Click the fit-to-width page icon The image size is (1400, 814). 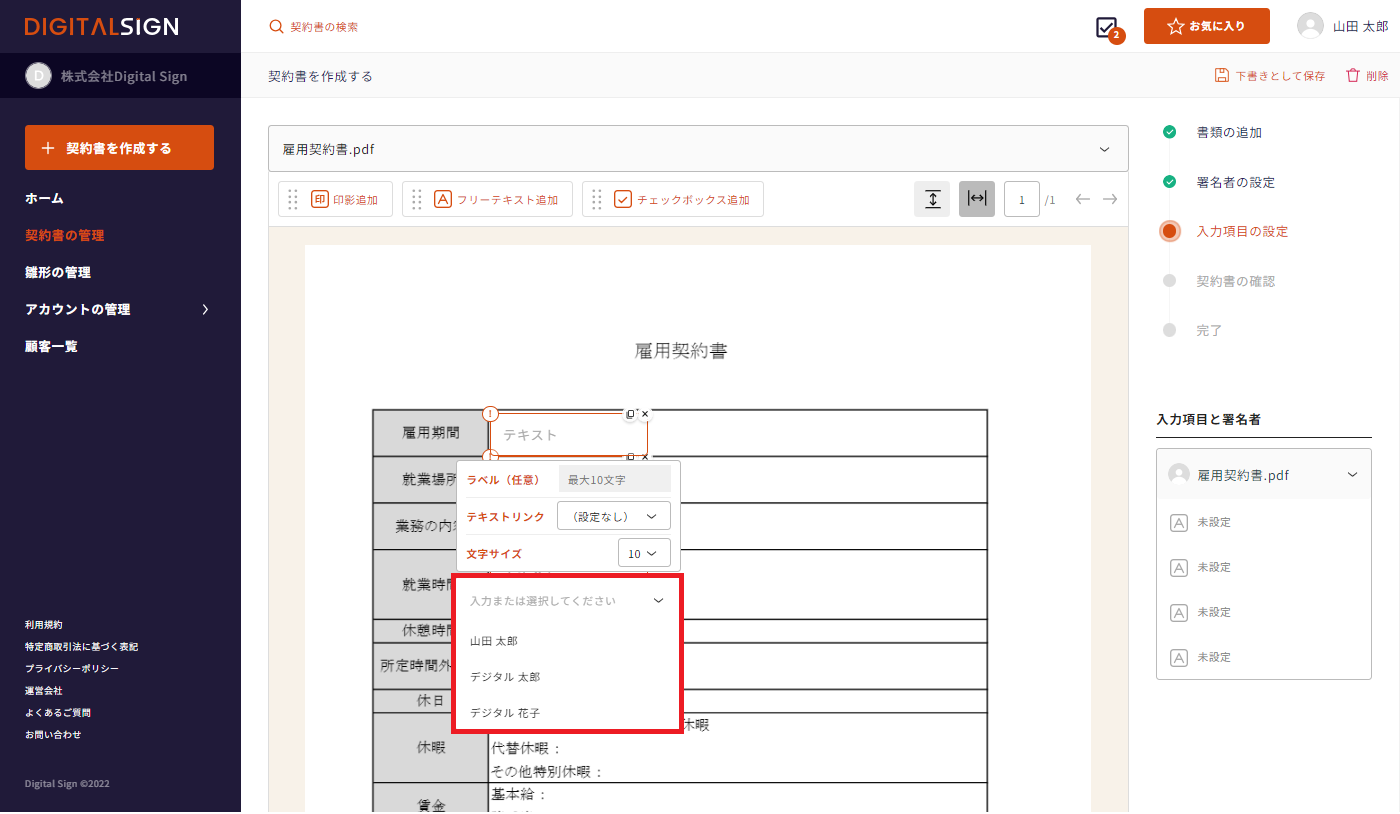(x=977, y=199)
